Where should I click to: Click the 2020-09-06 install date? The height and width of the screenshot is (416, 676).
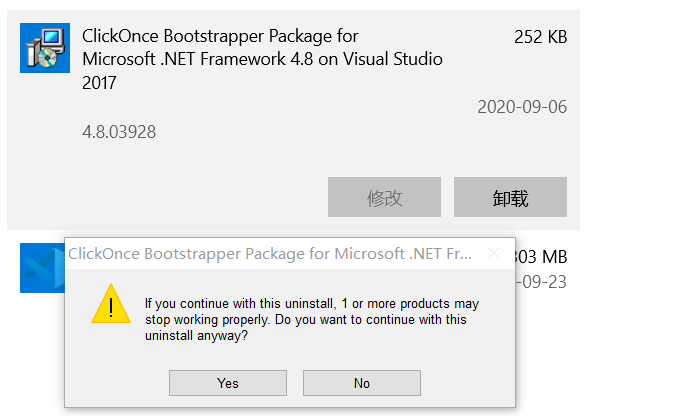click(522, 107)
